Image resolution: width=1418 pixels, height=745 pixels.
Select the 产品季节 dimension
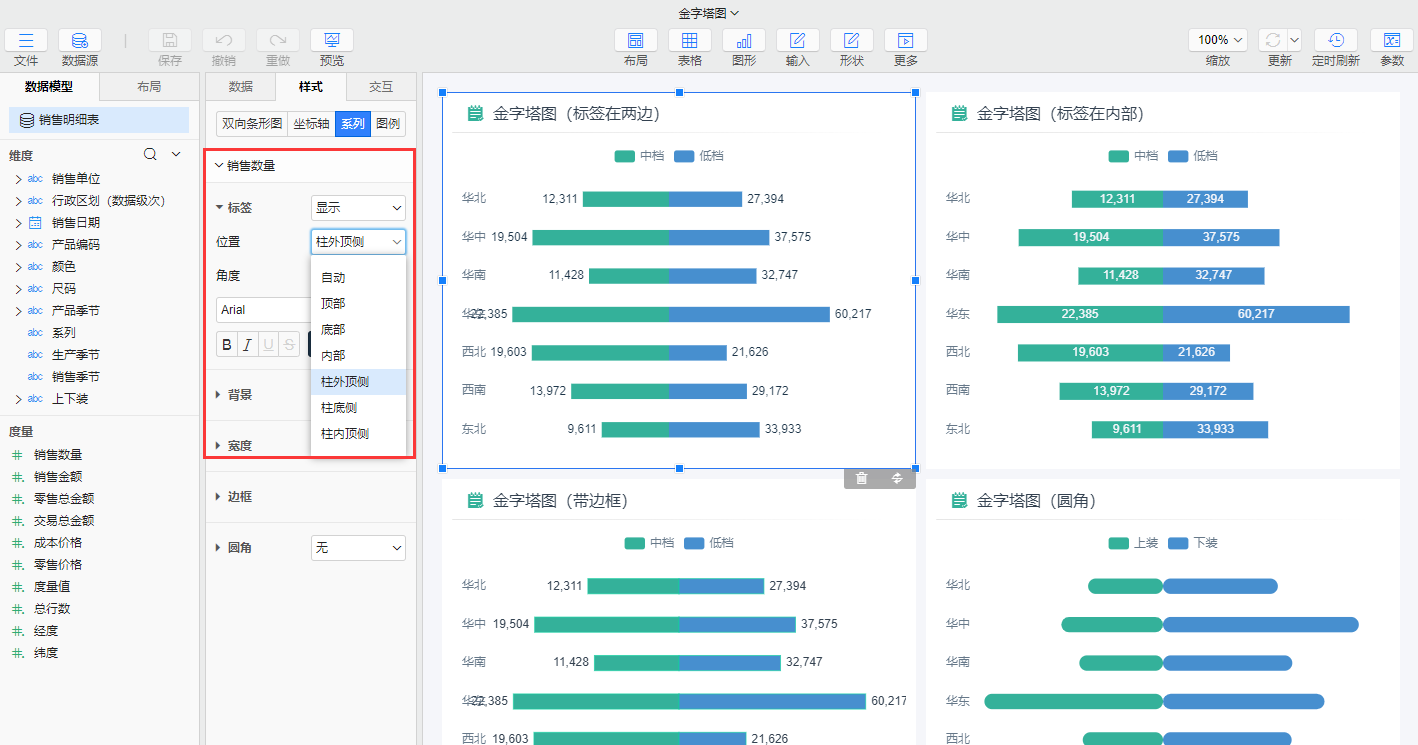(x=76, y=311)
